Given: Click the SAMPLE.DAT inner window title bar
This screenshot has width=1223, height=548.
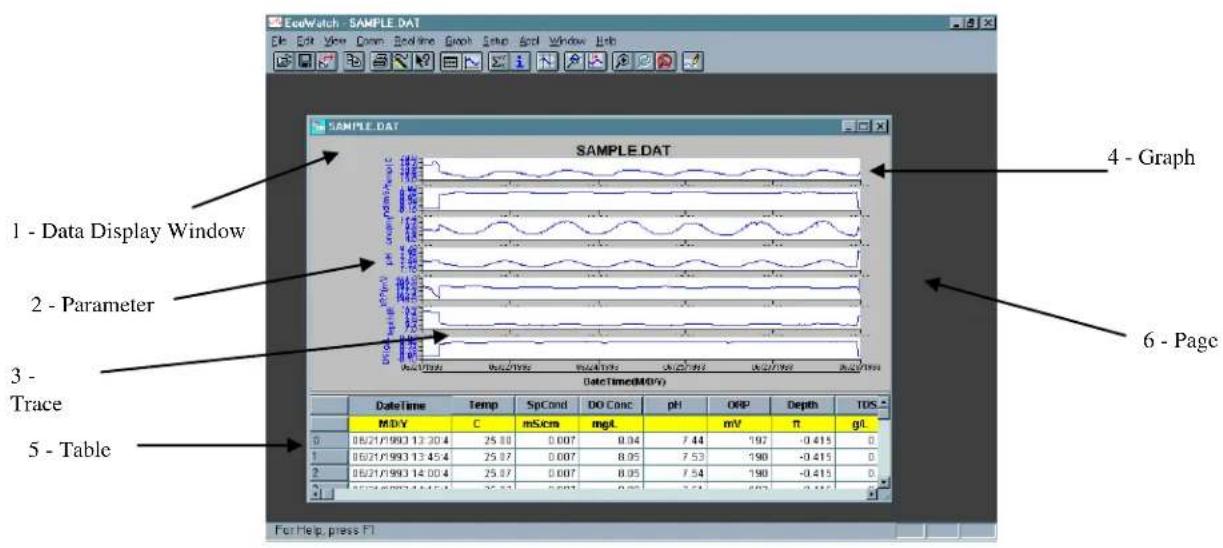Looking at the screenshot, I should (598, 127).
